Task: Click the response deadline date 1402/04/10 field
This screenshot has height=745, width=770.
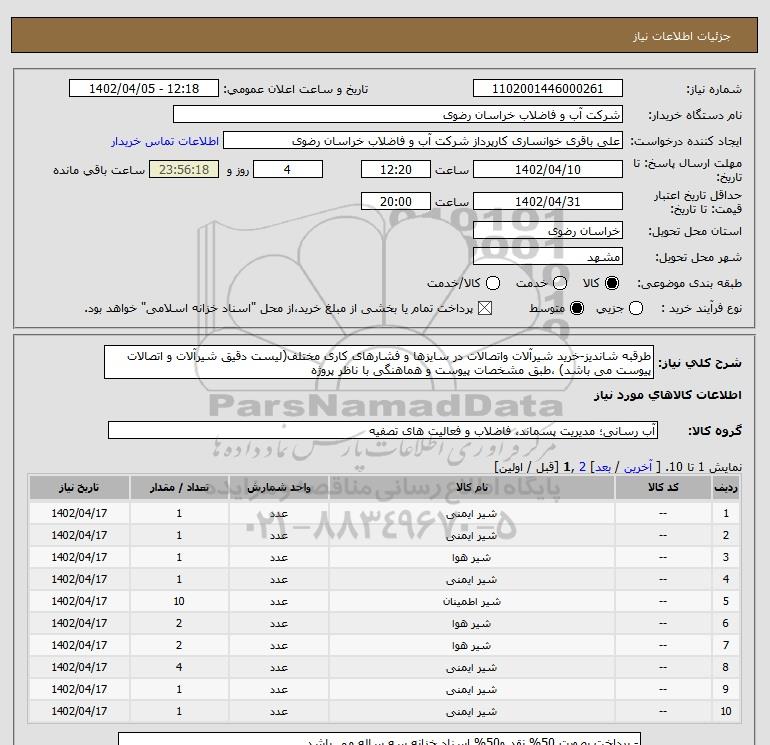Action: point(548,169)
